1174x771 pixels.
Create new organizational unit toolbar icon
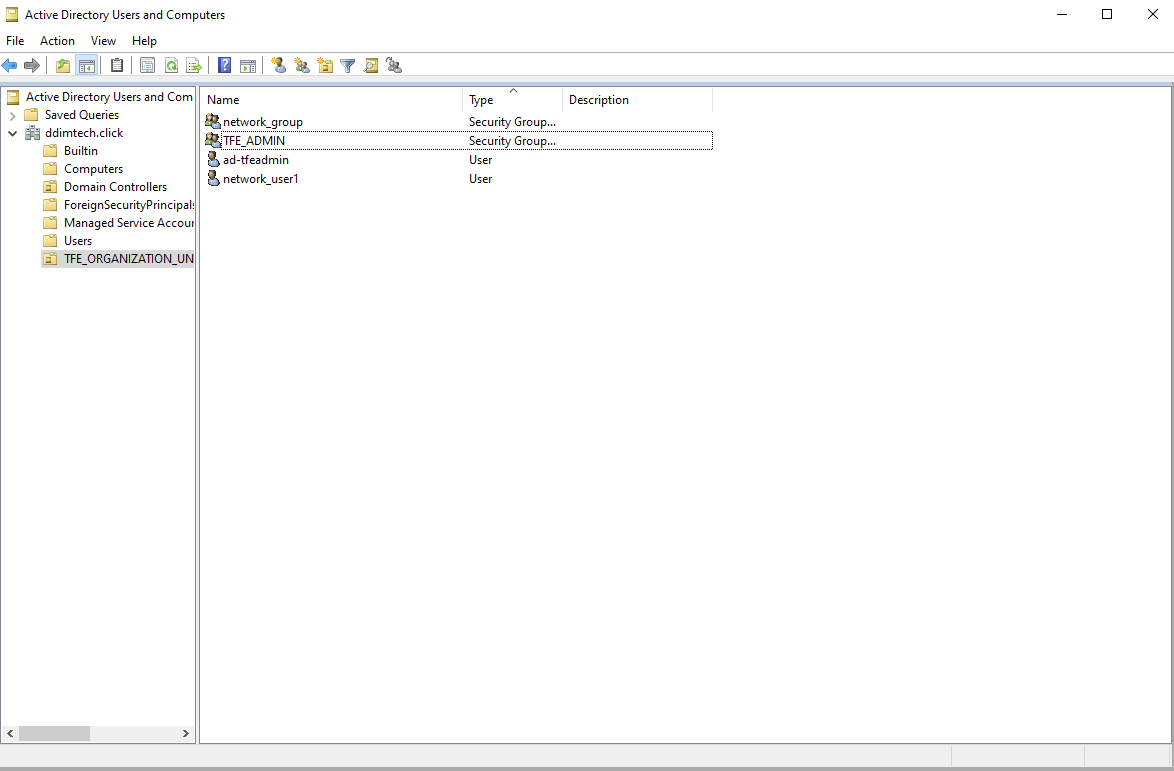[325, 66]
